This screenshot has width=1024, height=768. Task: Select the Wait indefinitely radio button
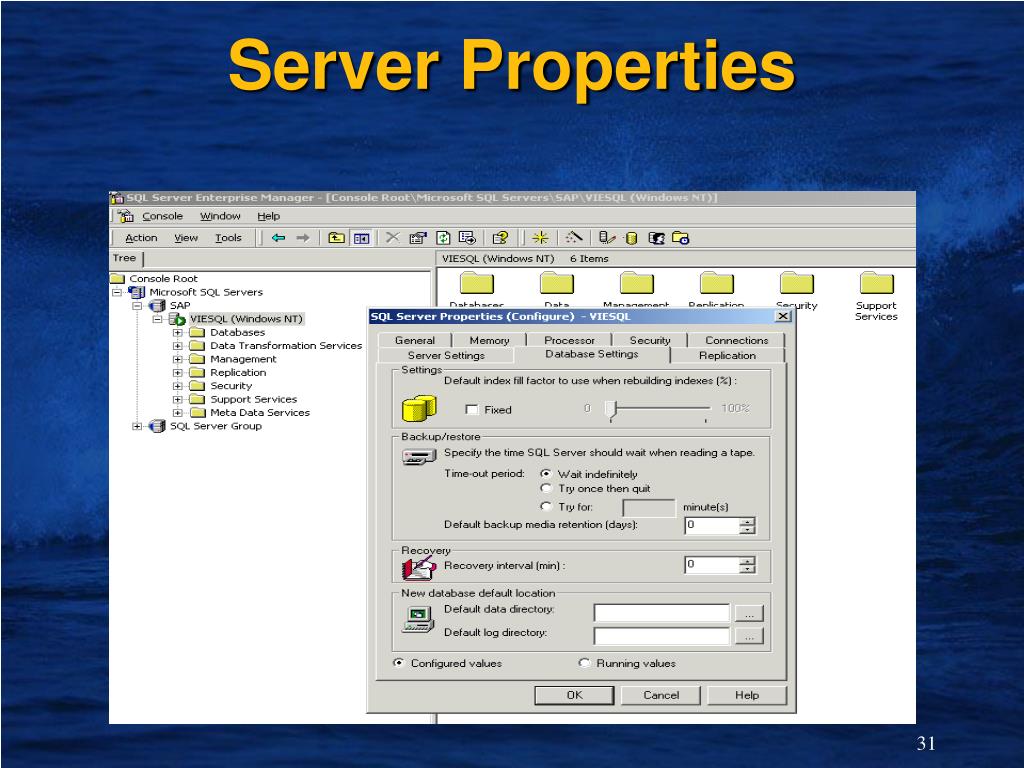click(546, 473)
